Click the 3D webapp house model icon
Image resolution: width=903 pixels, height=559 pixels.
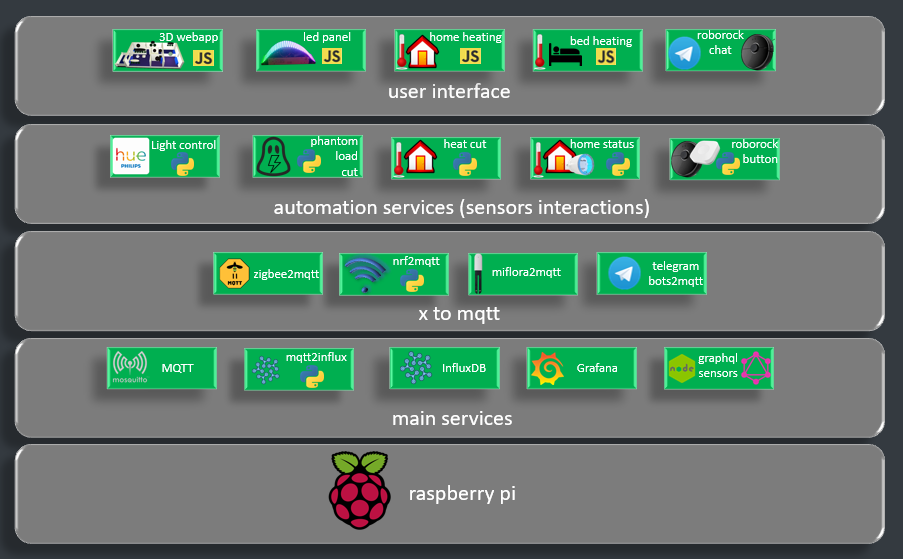(149, 55)
